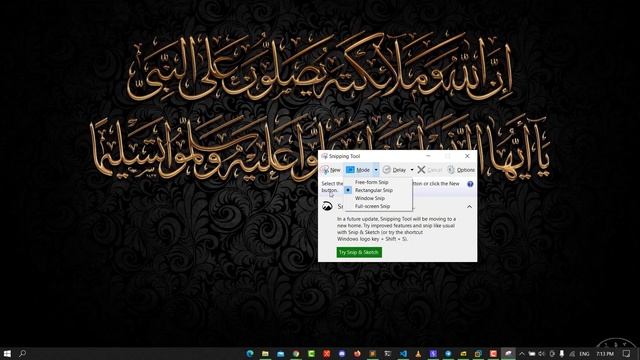Open the Windows Start menu
Screen dimensions: 640x360
[x=7, y=353]
